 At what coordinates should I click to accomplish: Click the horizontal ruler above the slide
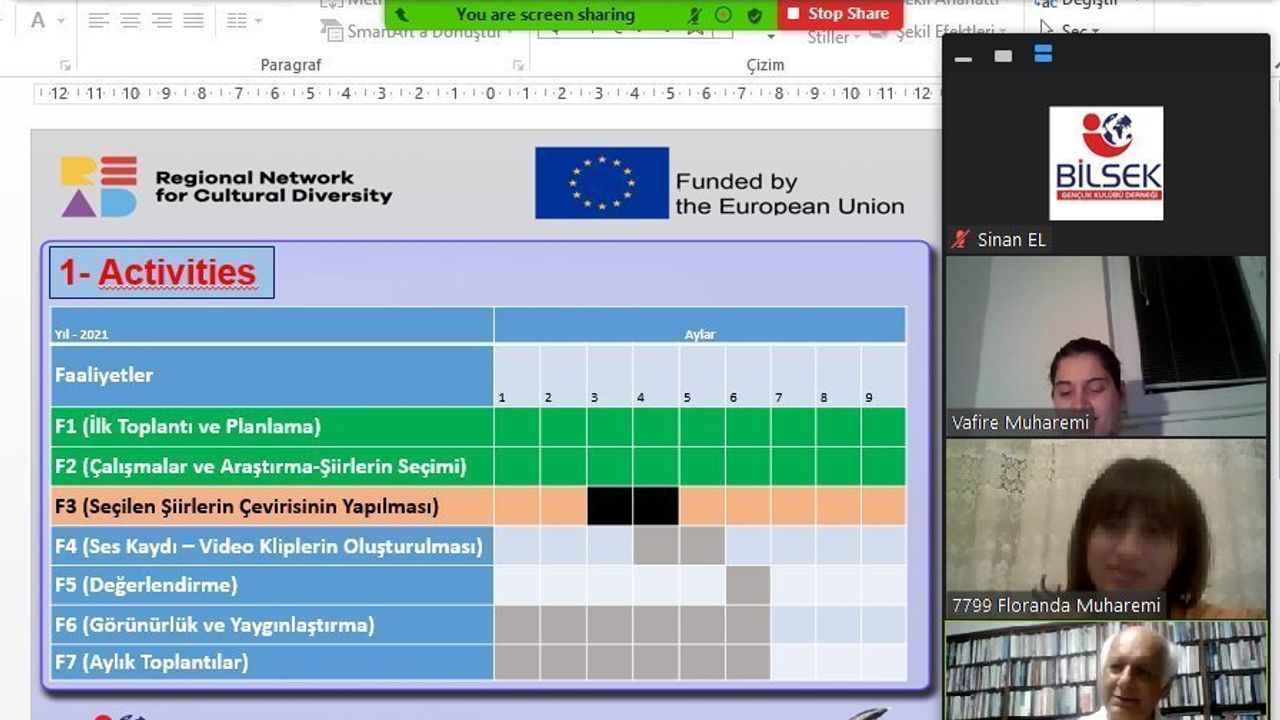pos(487,93)
